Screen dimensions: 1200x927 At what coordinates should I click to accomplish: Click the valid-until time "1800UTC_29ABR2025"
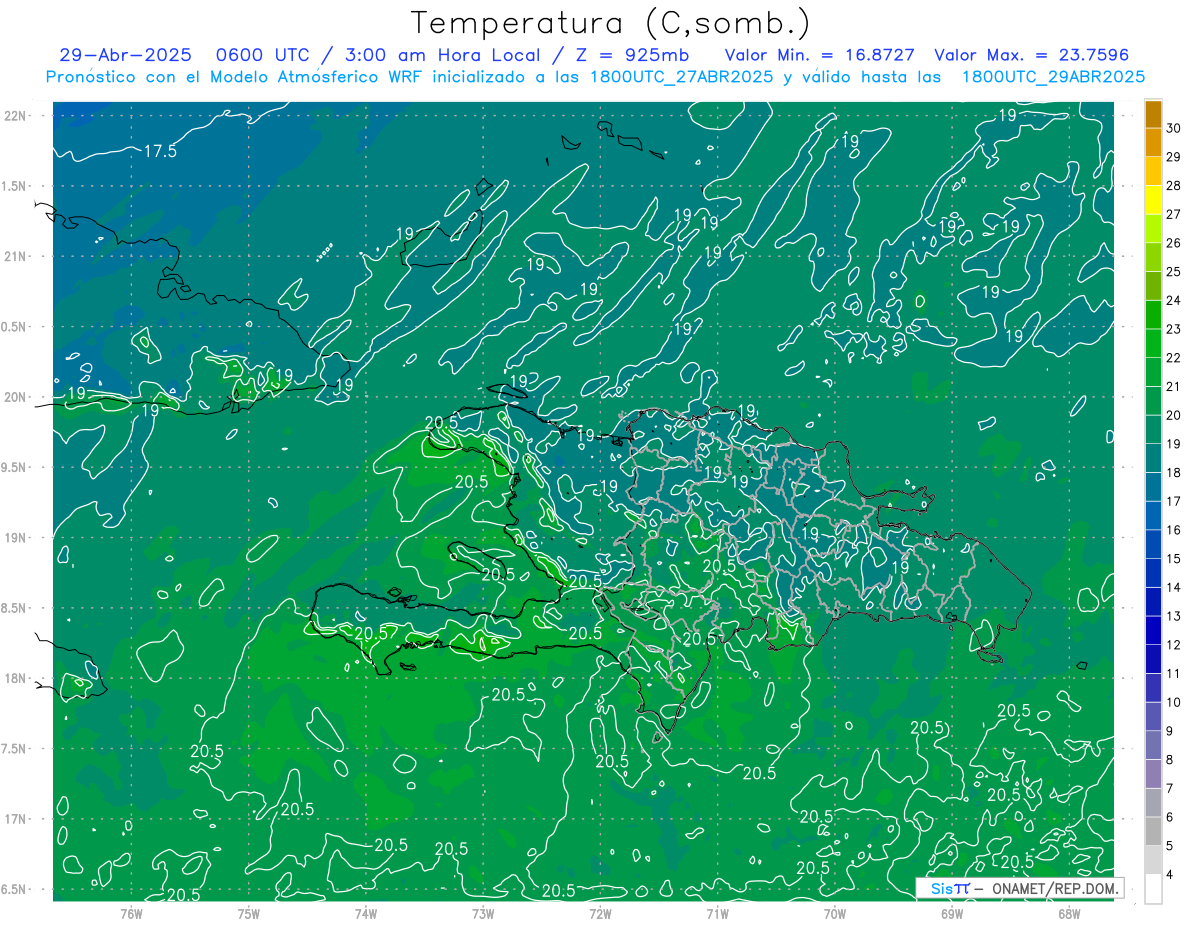tap(1053, 77)
